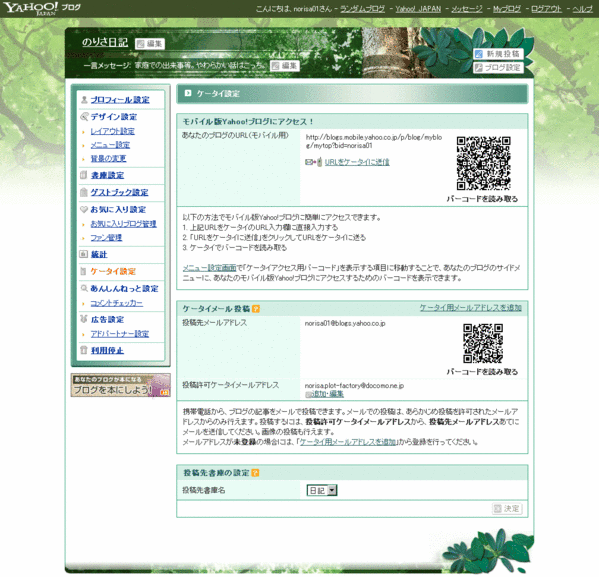The image size is (599, 577).
Task: Click the mail posting address QR code
Action: click(483, 344)
